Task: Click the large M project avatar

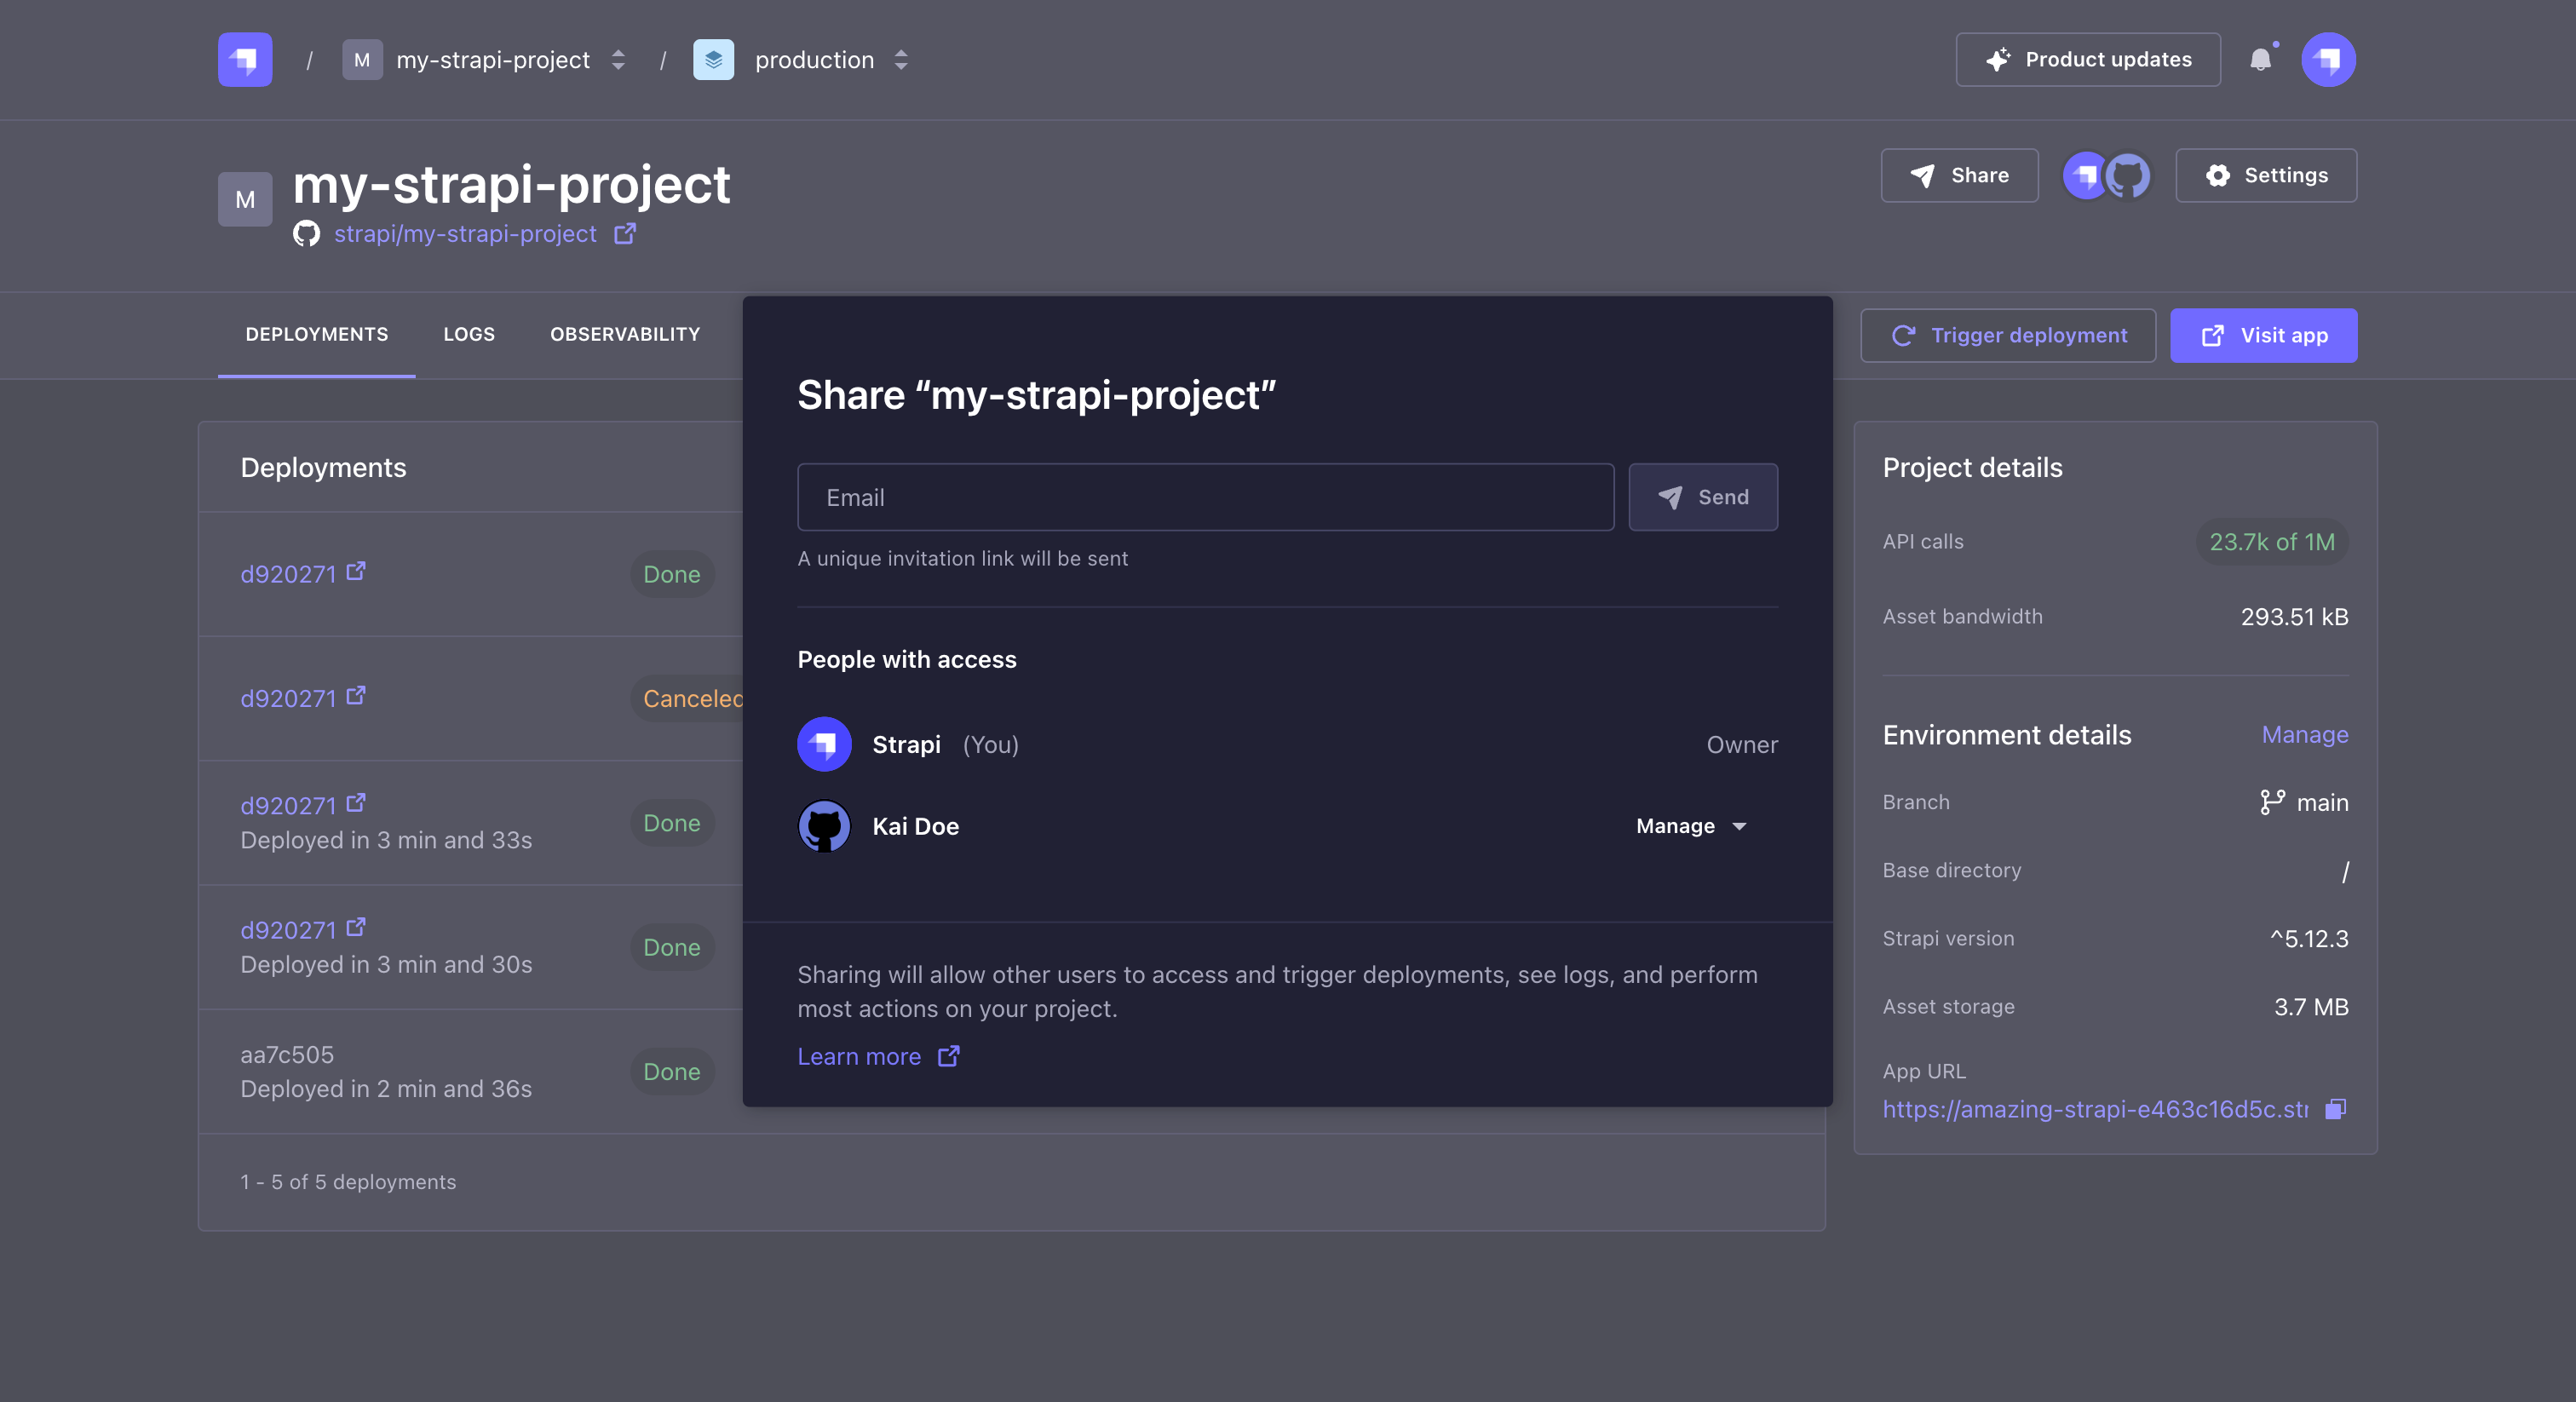Action: (245, 199)
